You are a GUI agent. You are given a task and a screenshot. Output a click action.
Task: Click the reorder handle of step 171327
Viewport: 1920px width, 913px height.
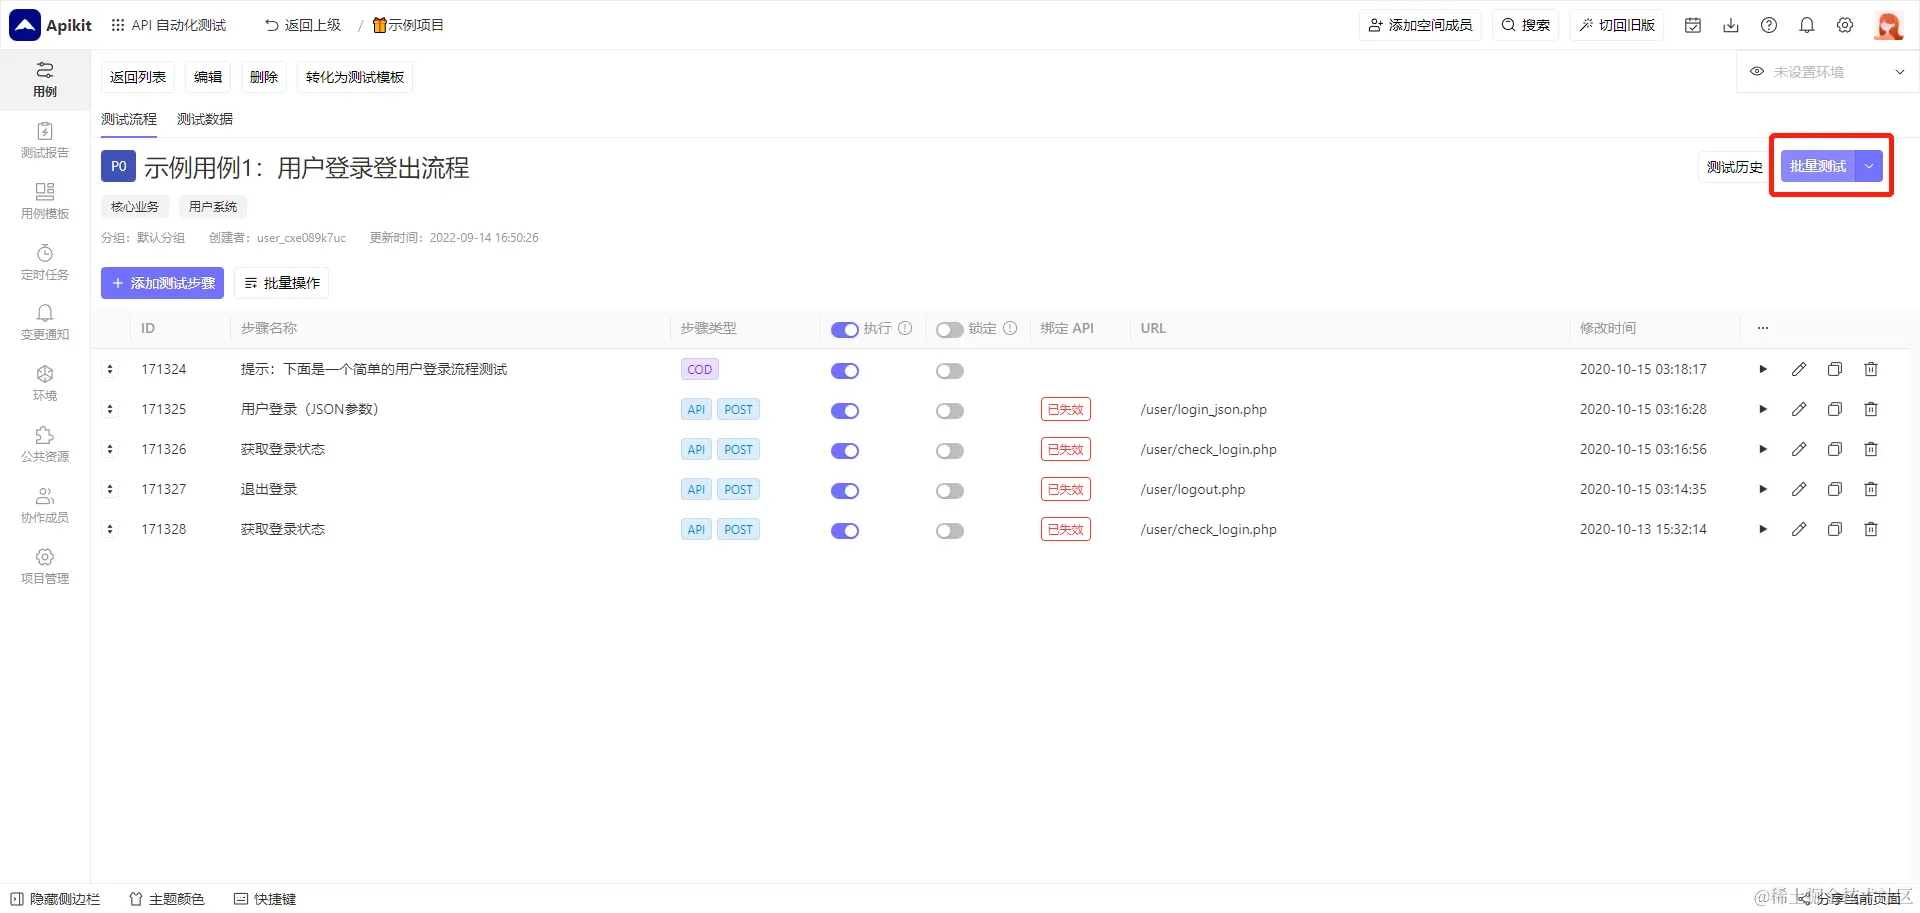click(x=110, y=489)
